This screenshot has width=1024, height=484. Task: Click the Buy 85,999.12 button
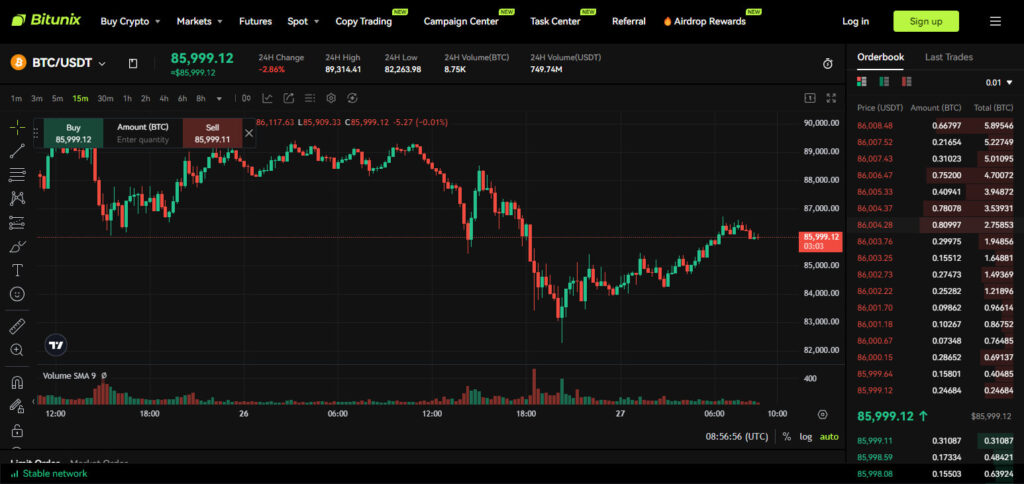[x=73, y=133]
